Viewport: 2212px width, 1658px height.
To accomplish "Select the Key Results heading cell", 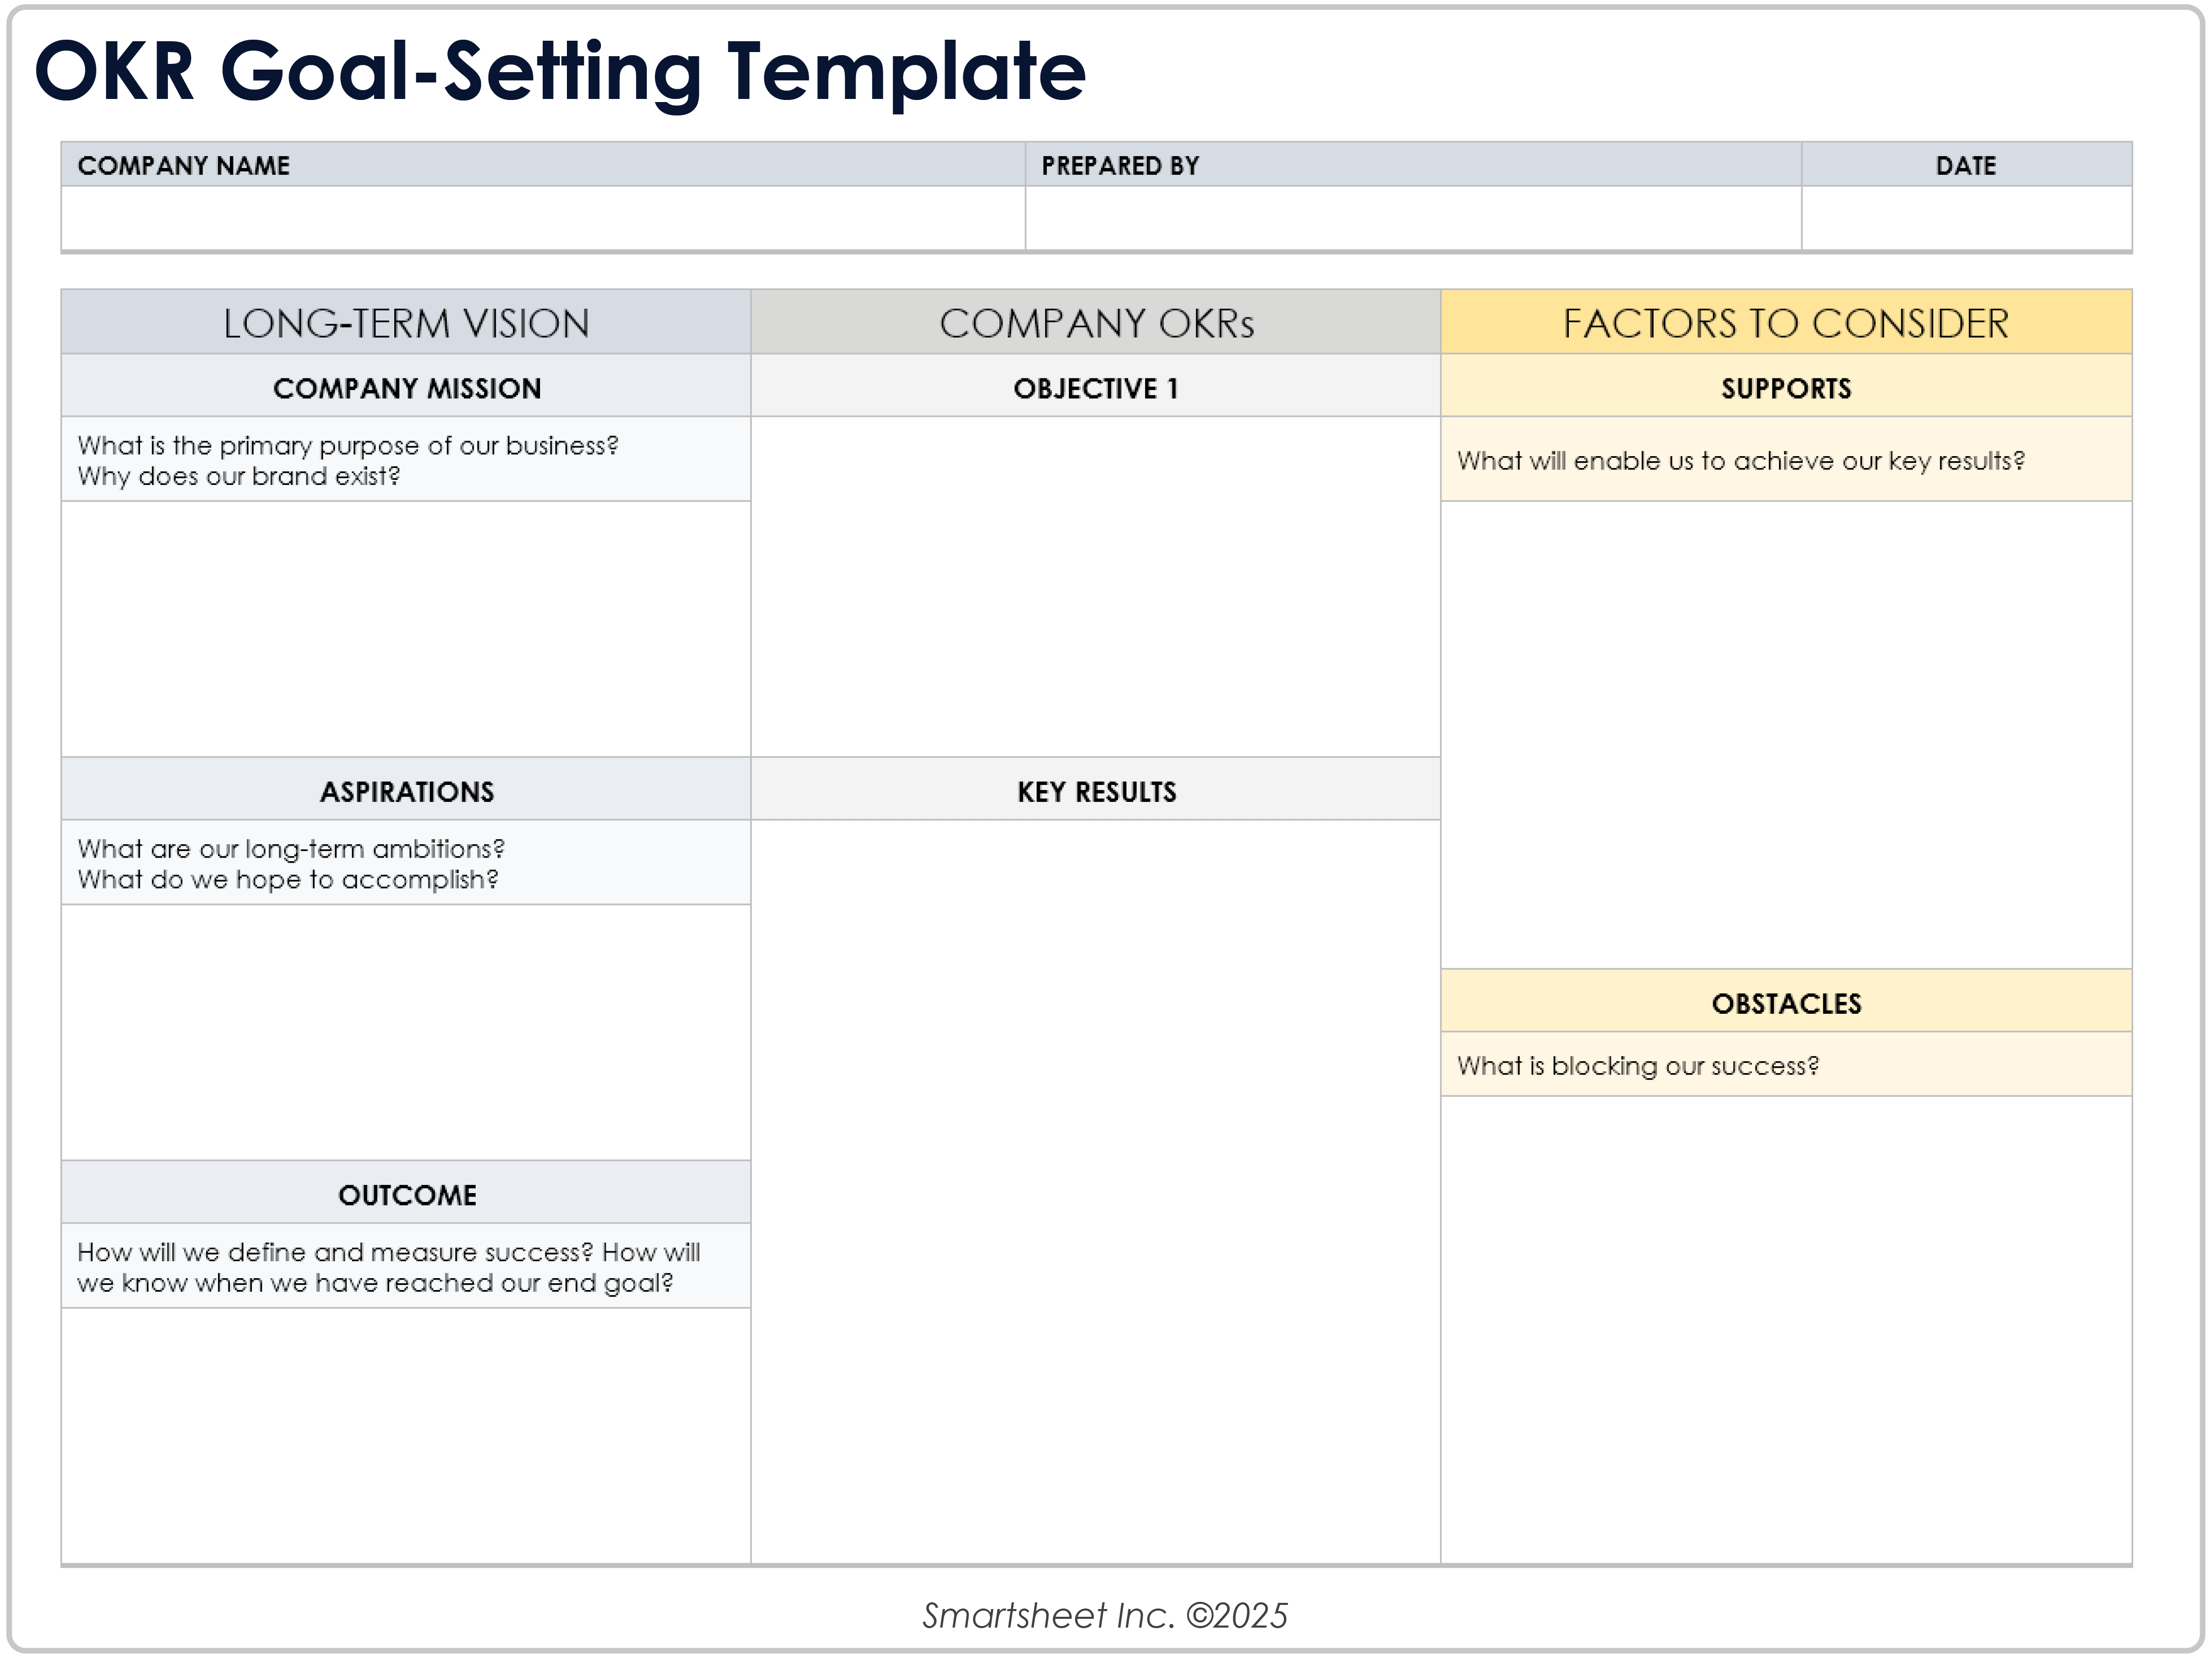I will [x=1095, y=791].
